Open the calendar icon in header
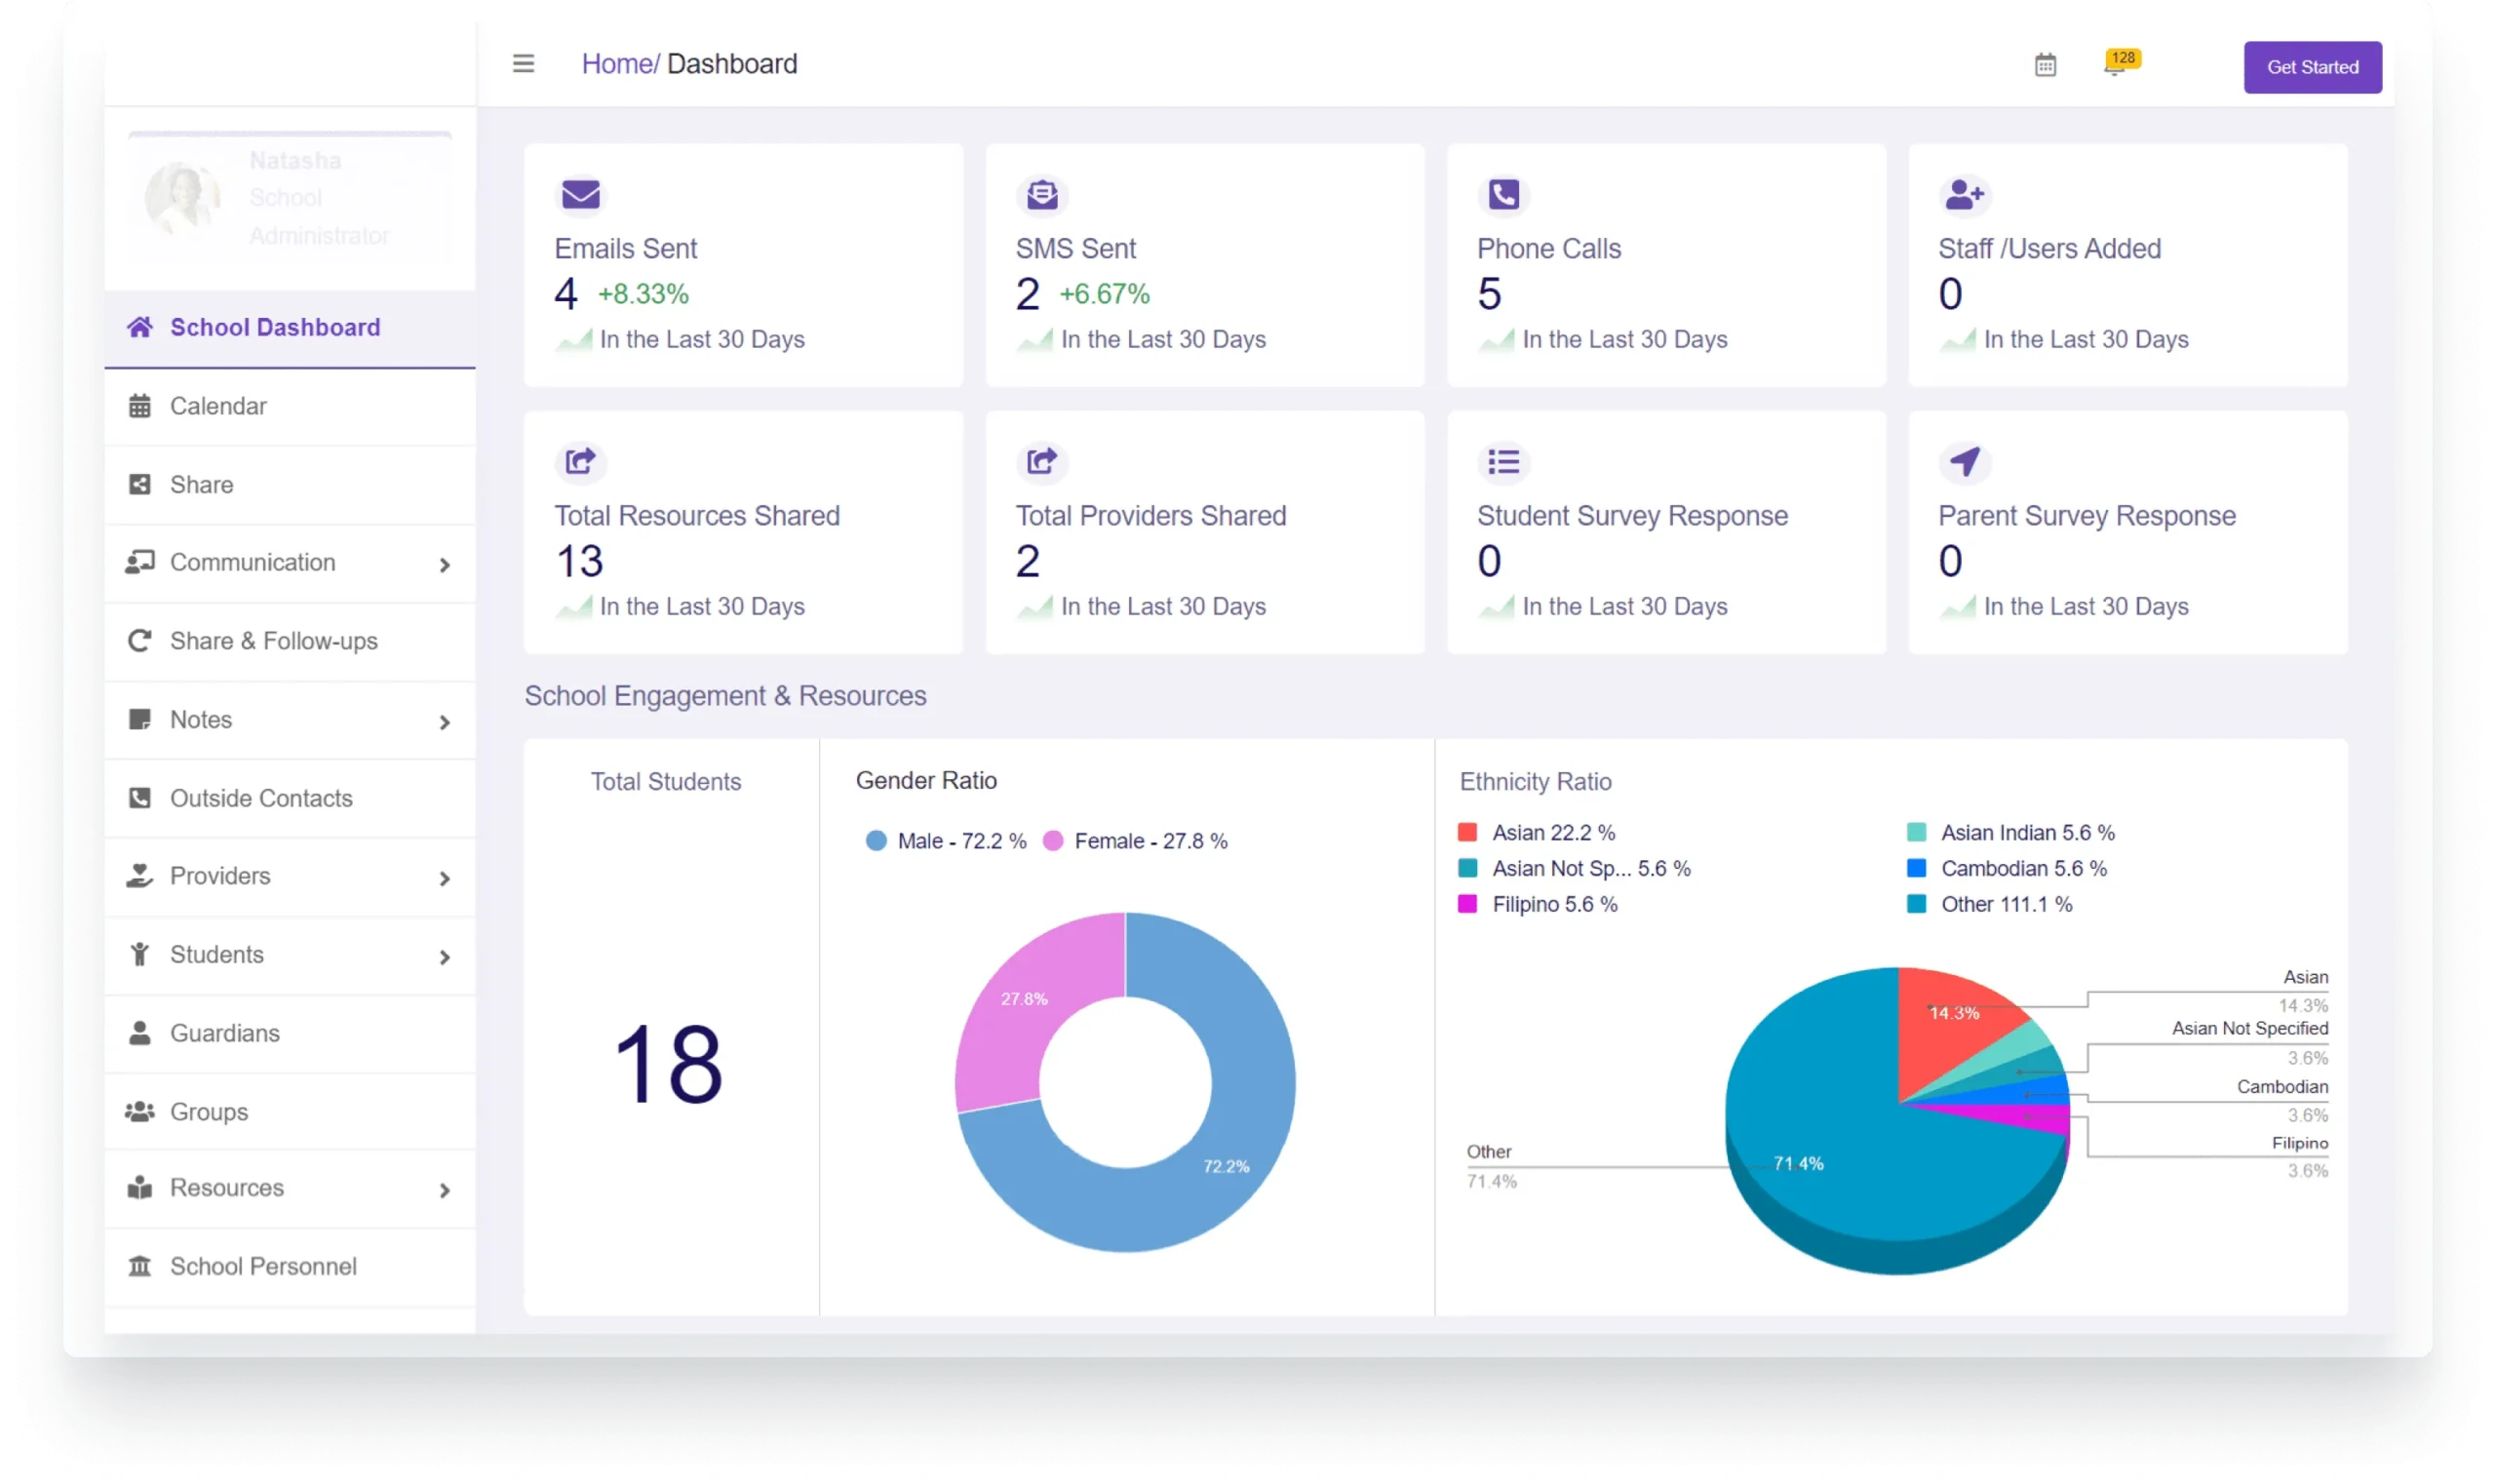2496x1484 pixels. pyautogui.click(x=2045, y=66)
